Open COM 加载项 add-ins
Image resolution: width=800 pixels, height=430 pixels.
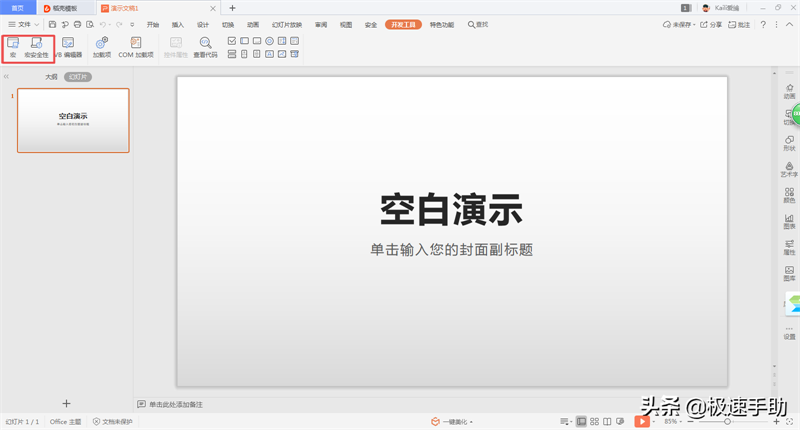click(136, 47)
